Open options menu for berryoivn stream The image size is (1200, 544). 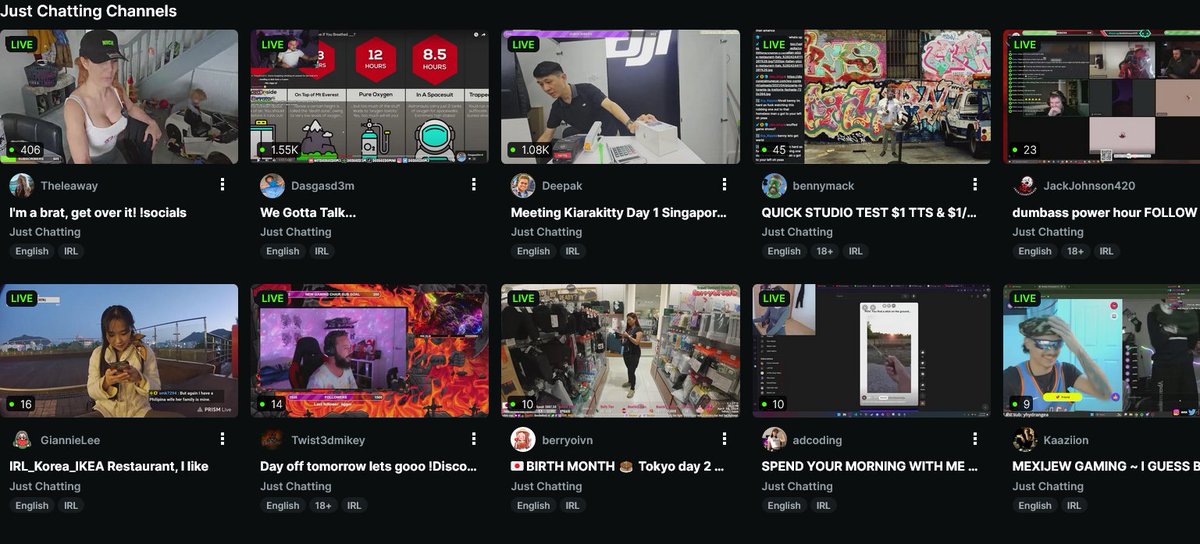(724, 440)
